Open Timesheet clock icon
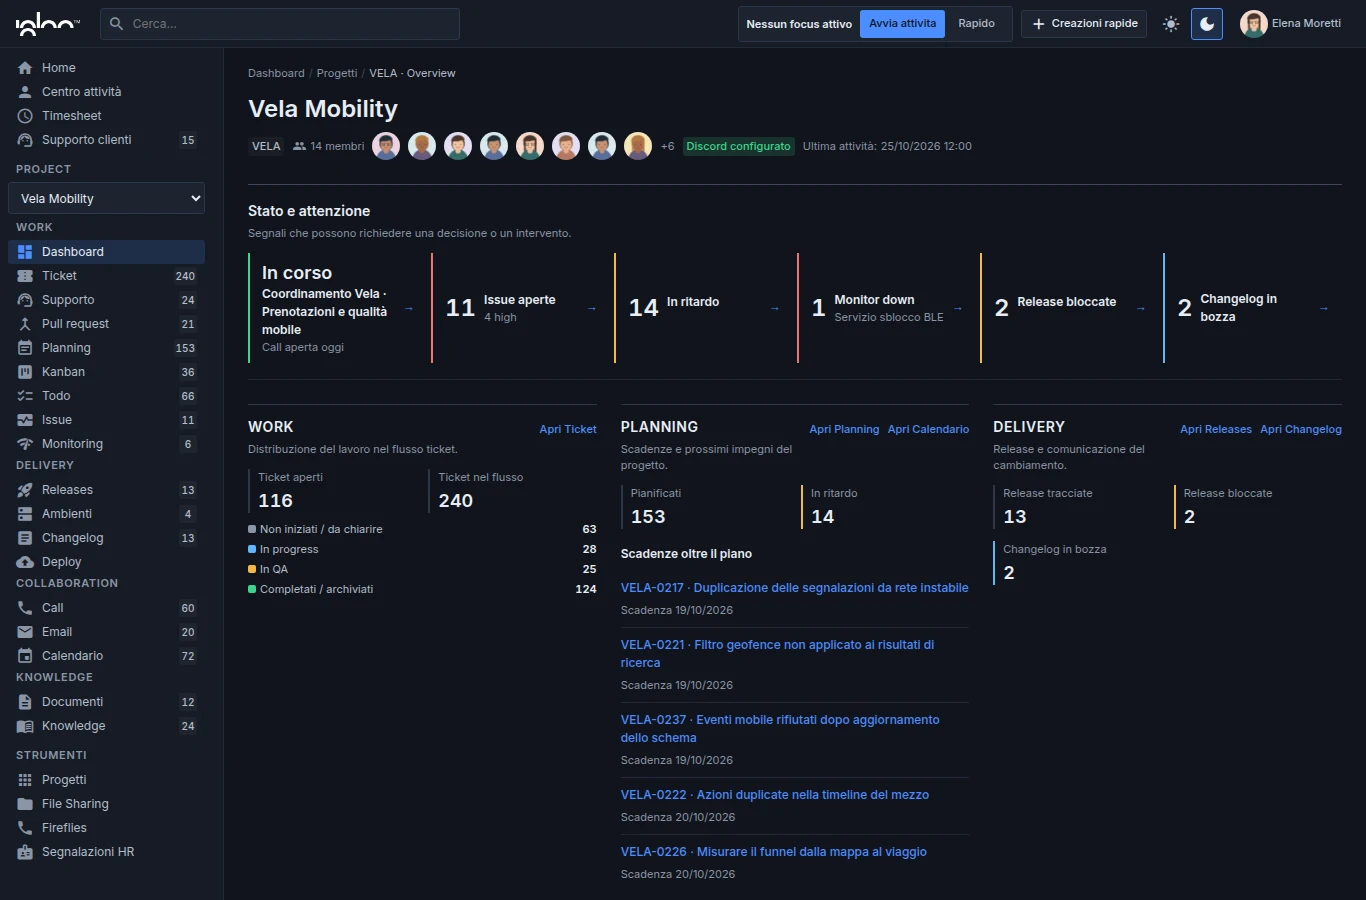1366x900 pixels. pos(25,116)
